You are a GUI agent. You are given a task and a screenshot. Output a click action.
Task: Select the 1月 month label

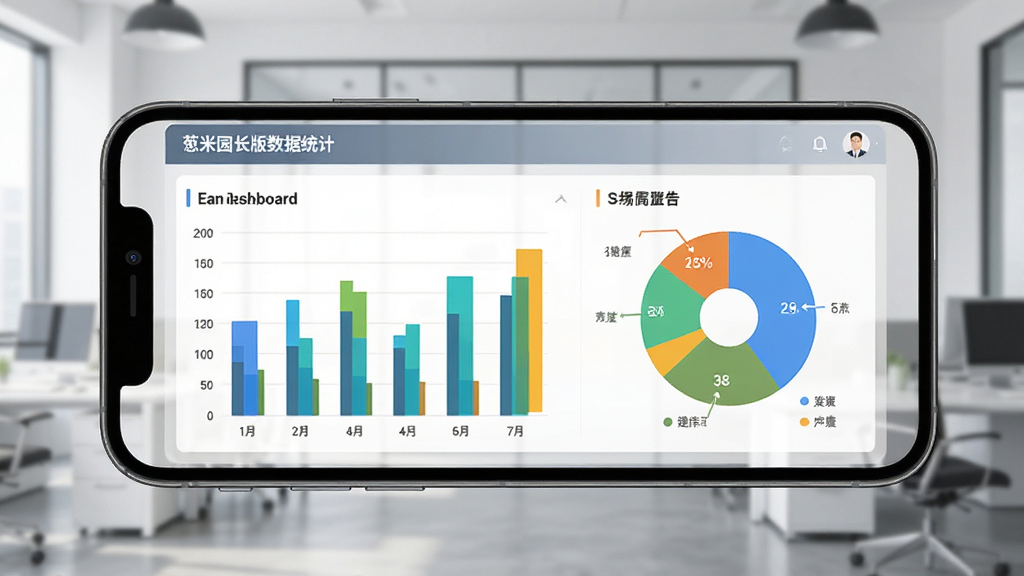click(247, 431)
